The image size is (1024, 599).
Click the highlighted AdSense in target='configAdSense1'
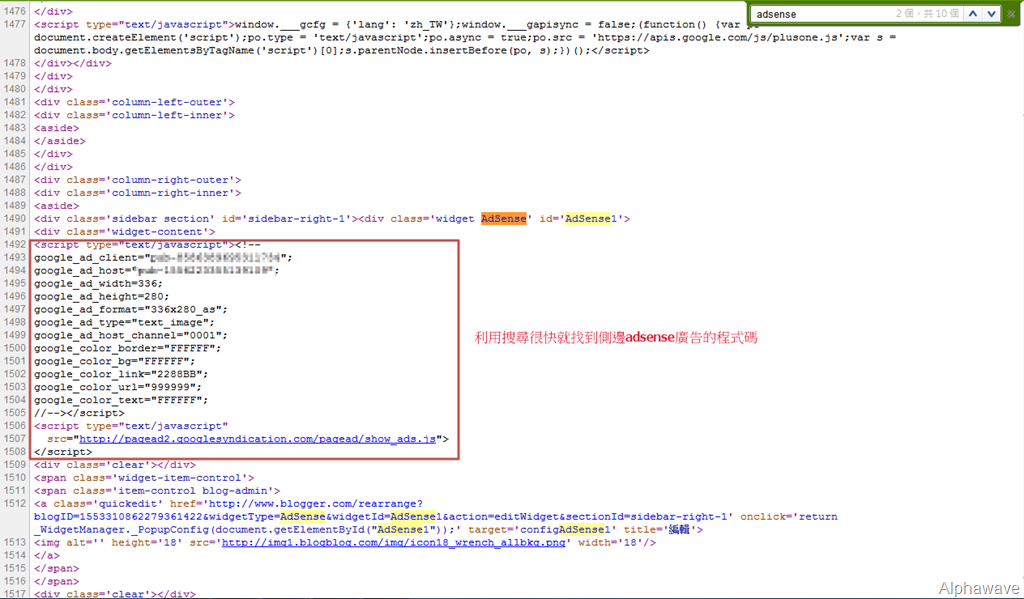tap(581, 530)
